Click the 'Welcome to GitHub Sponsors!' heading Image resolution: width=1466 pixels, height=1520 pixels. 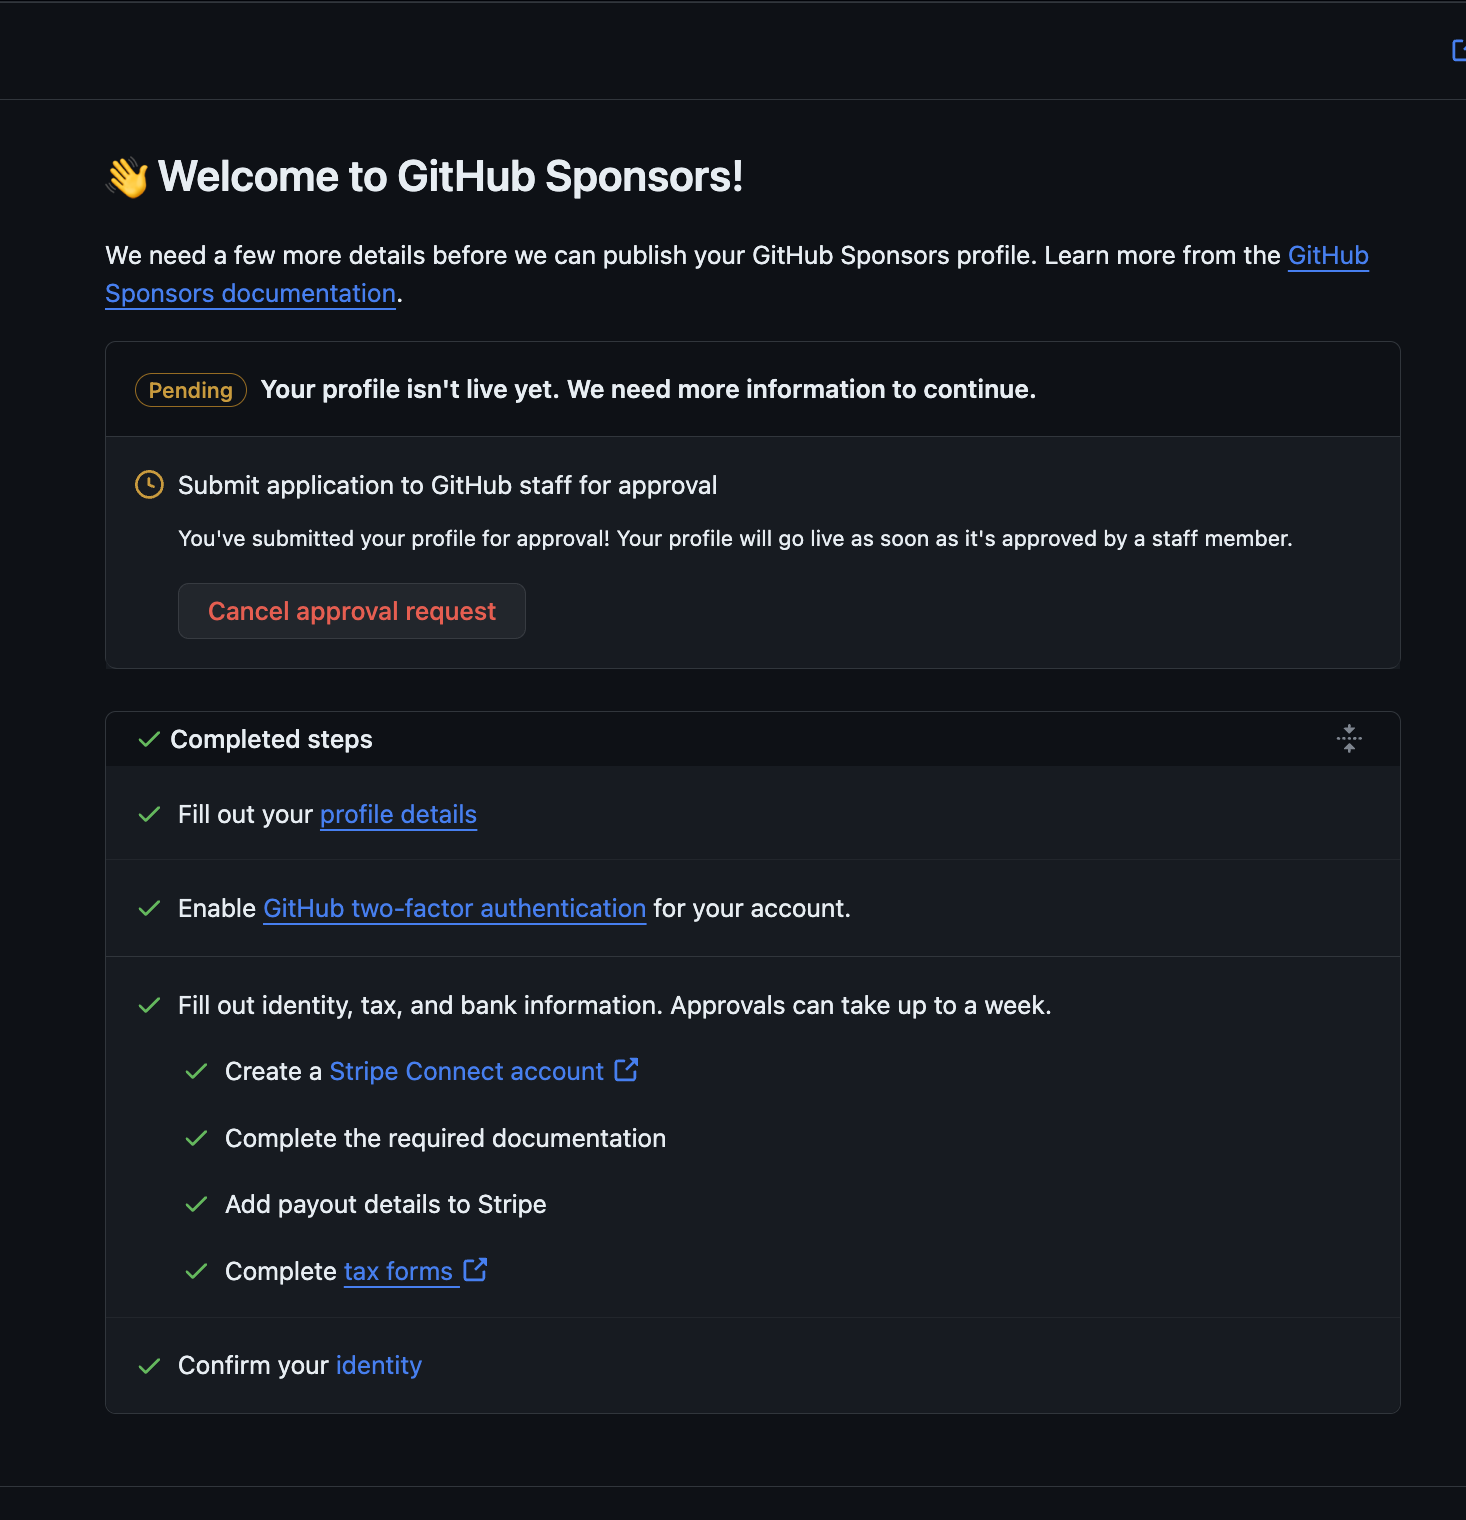pyautogui.click(x=450, y=177)
